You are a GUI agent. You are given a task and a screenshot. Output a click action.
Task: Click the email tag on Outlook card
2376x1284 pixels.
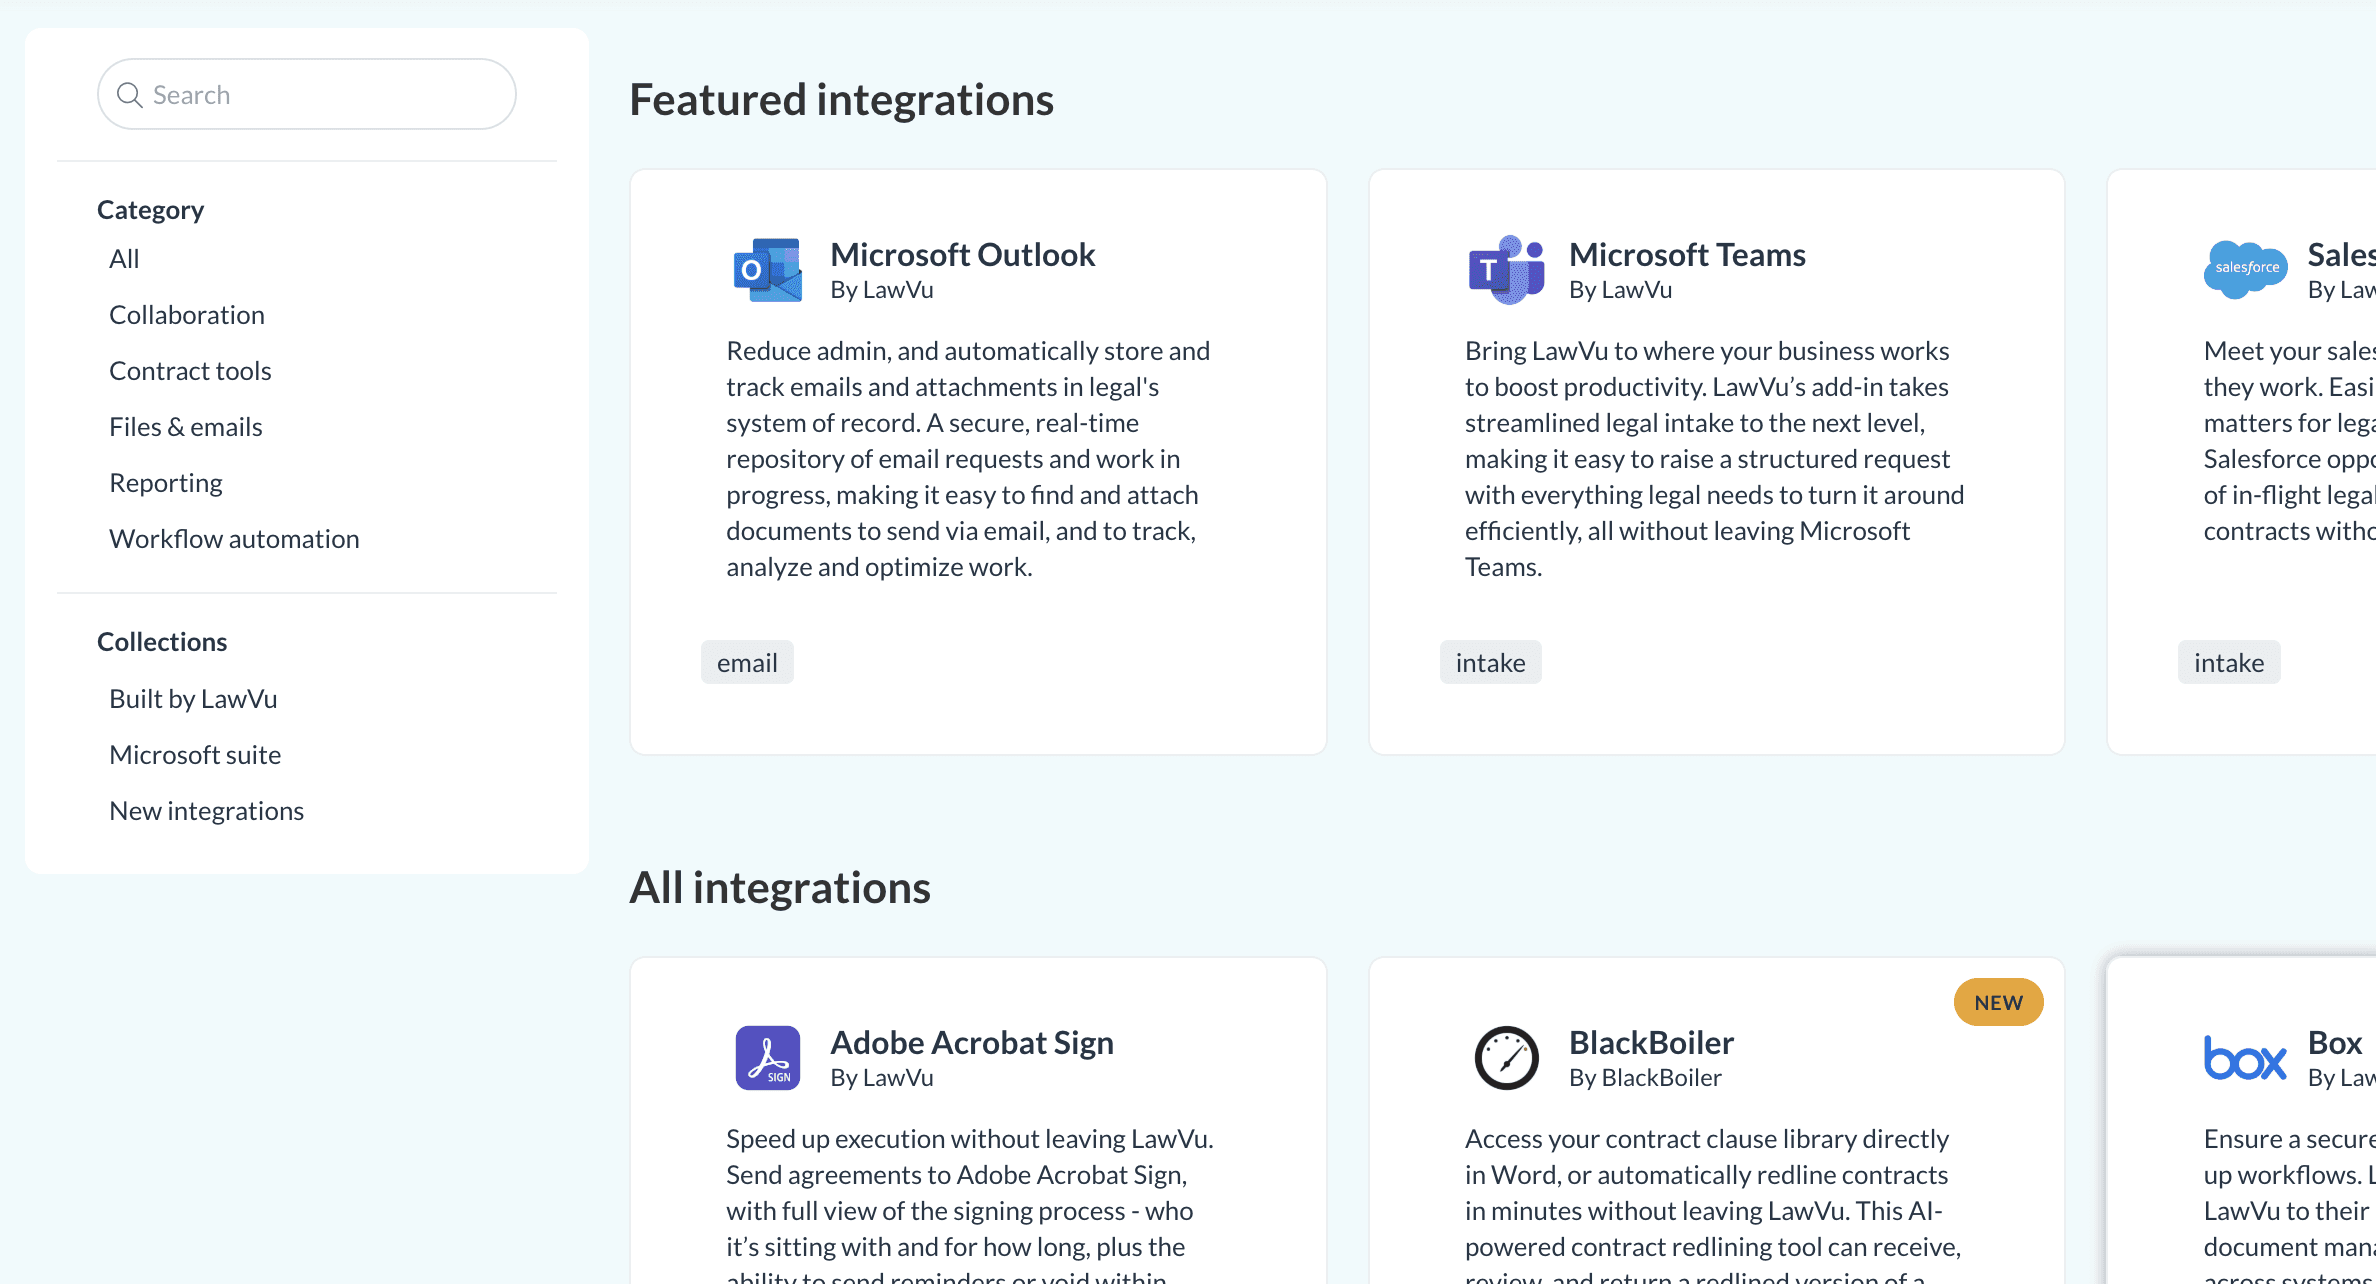[x=747, y=662]
